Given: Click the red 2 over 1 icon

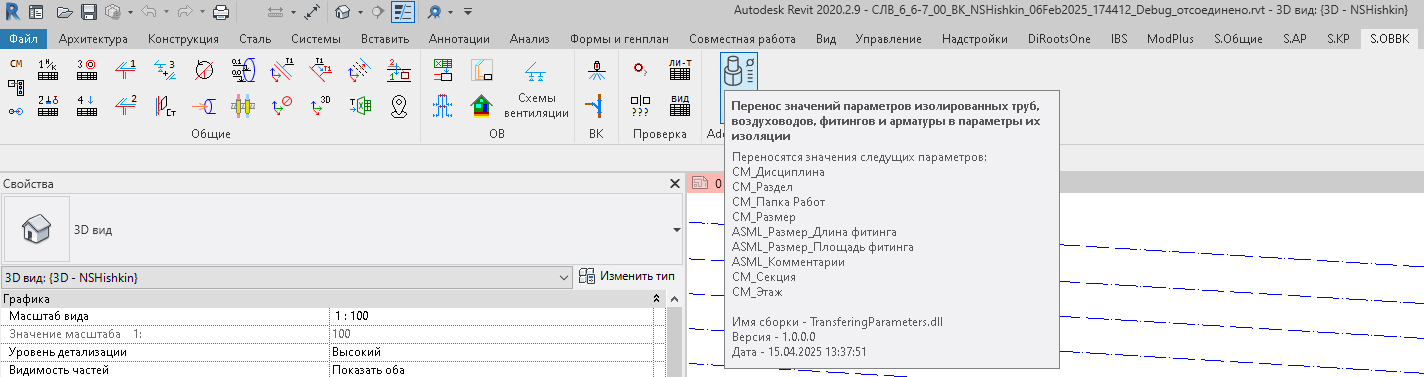Looking at the screenshot, I should tap(398, 69).
